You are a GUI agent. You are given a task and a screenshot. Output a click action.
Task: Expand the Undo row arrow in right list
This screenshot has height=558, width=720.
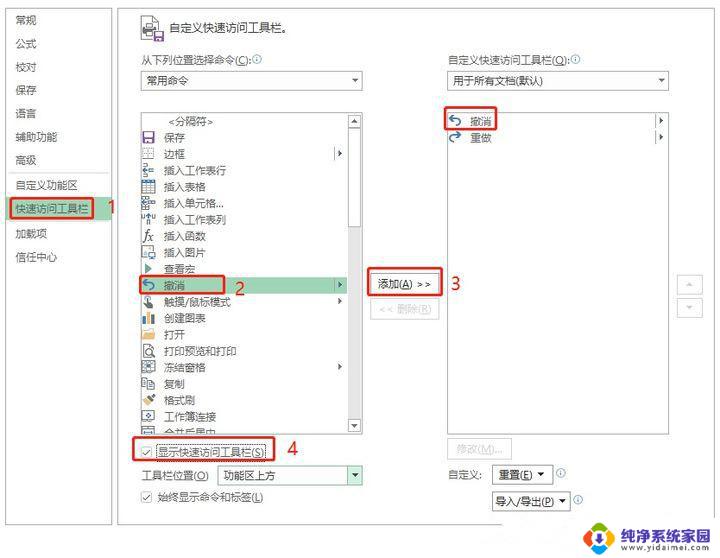click(661, 120)
